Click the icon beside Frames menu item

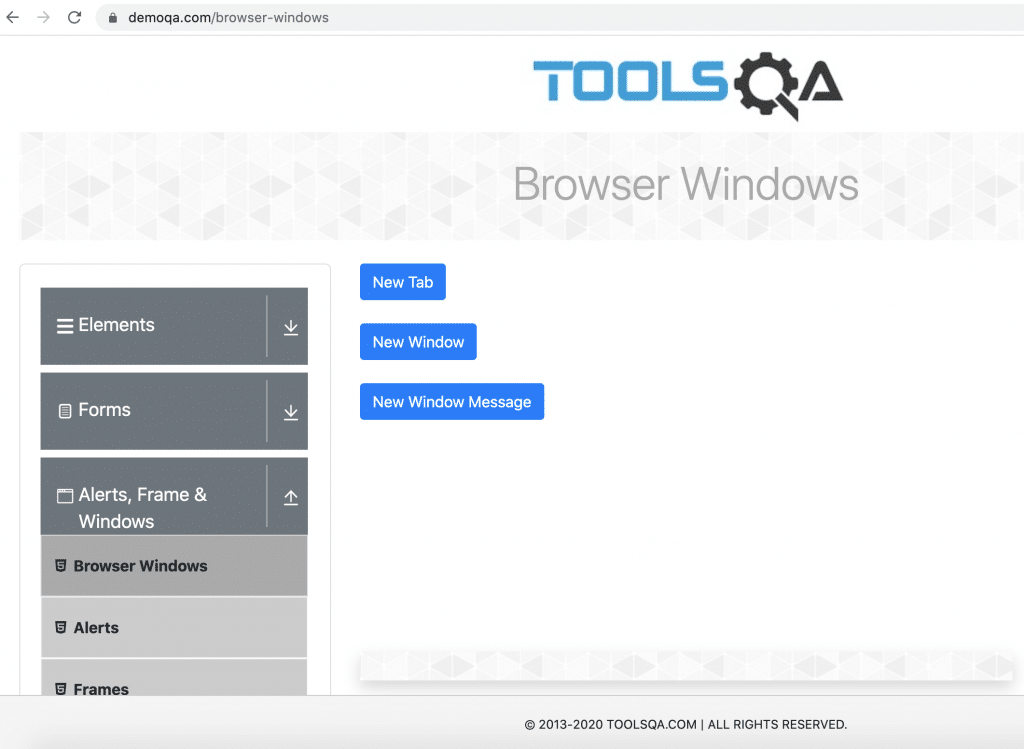click(x=62, y=688)
